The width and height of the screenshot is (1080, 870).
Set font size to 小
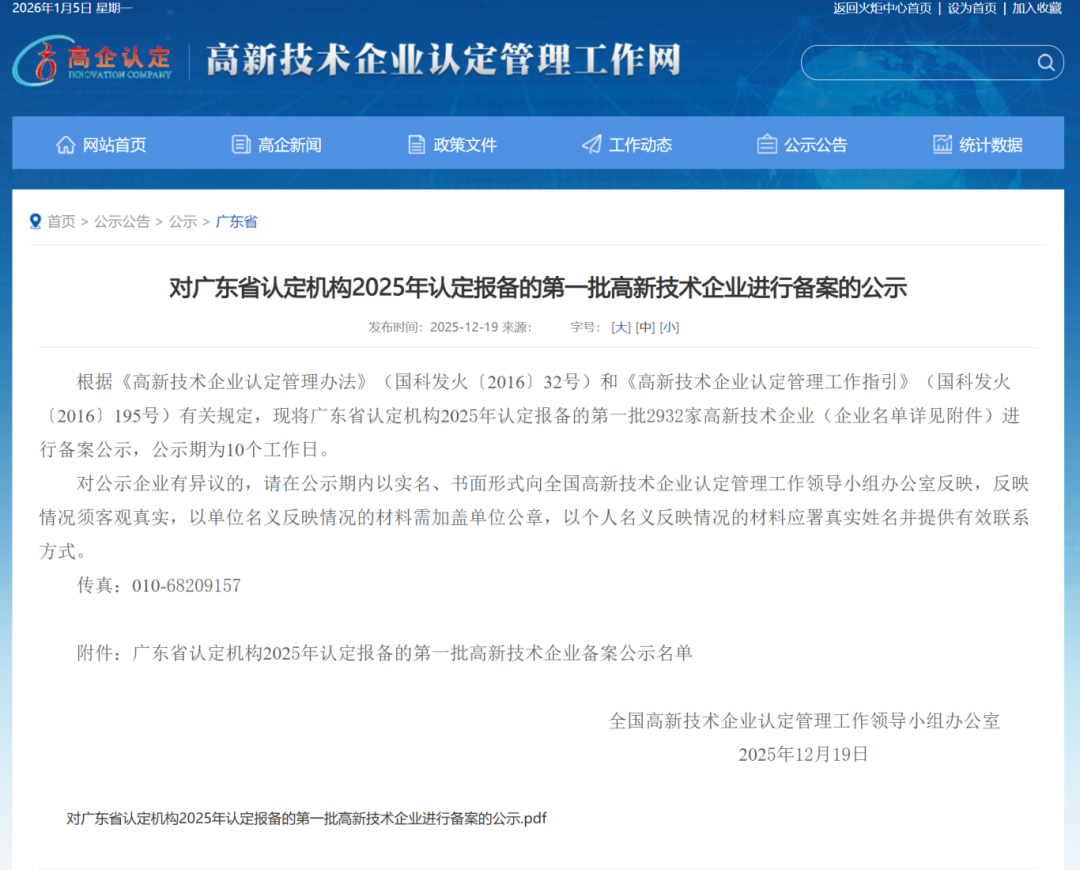pyautogui.click(x=669, y=327)
